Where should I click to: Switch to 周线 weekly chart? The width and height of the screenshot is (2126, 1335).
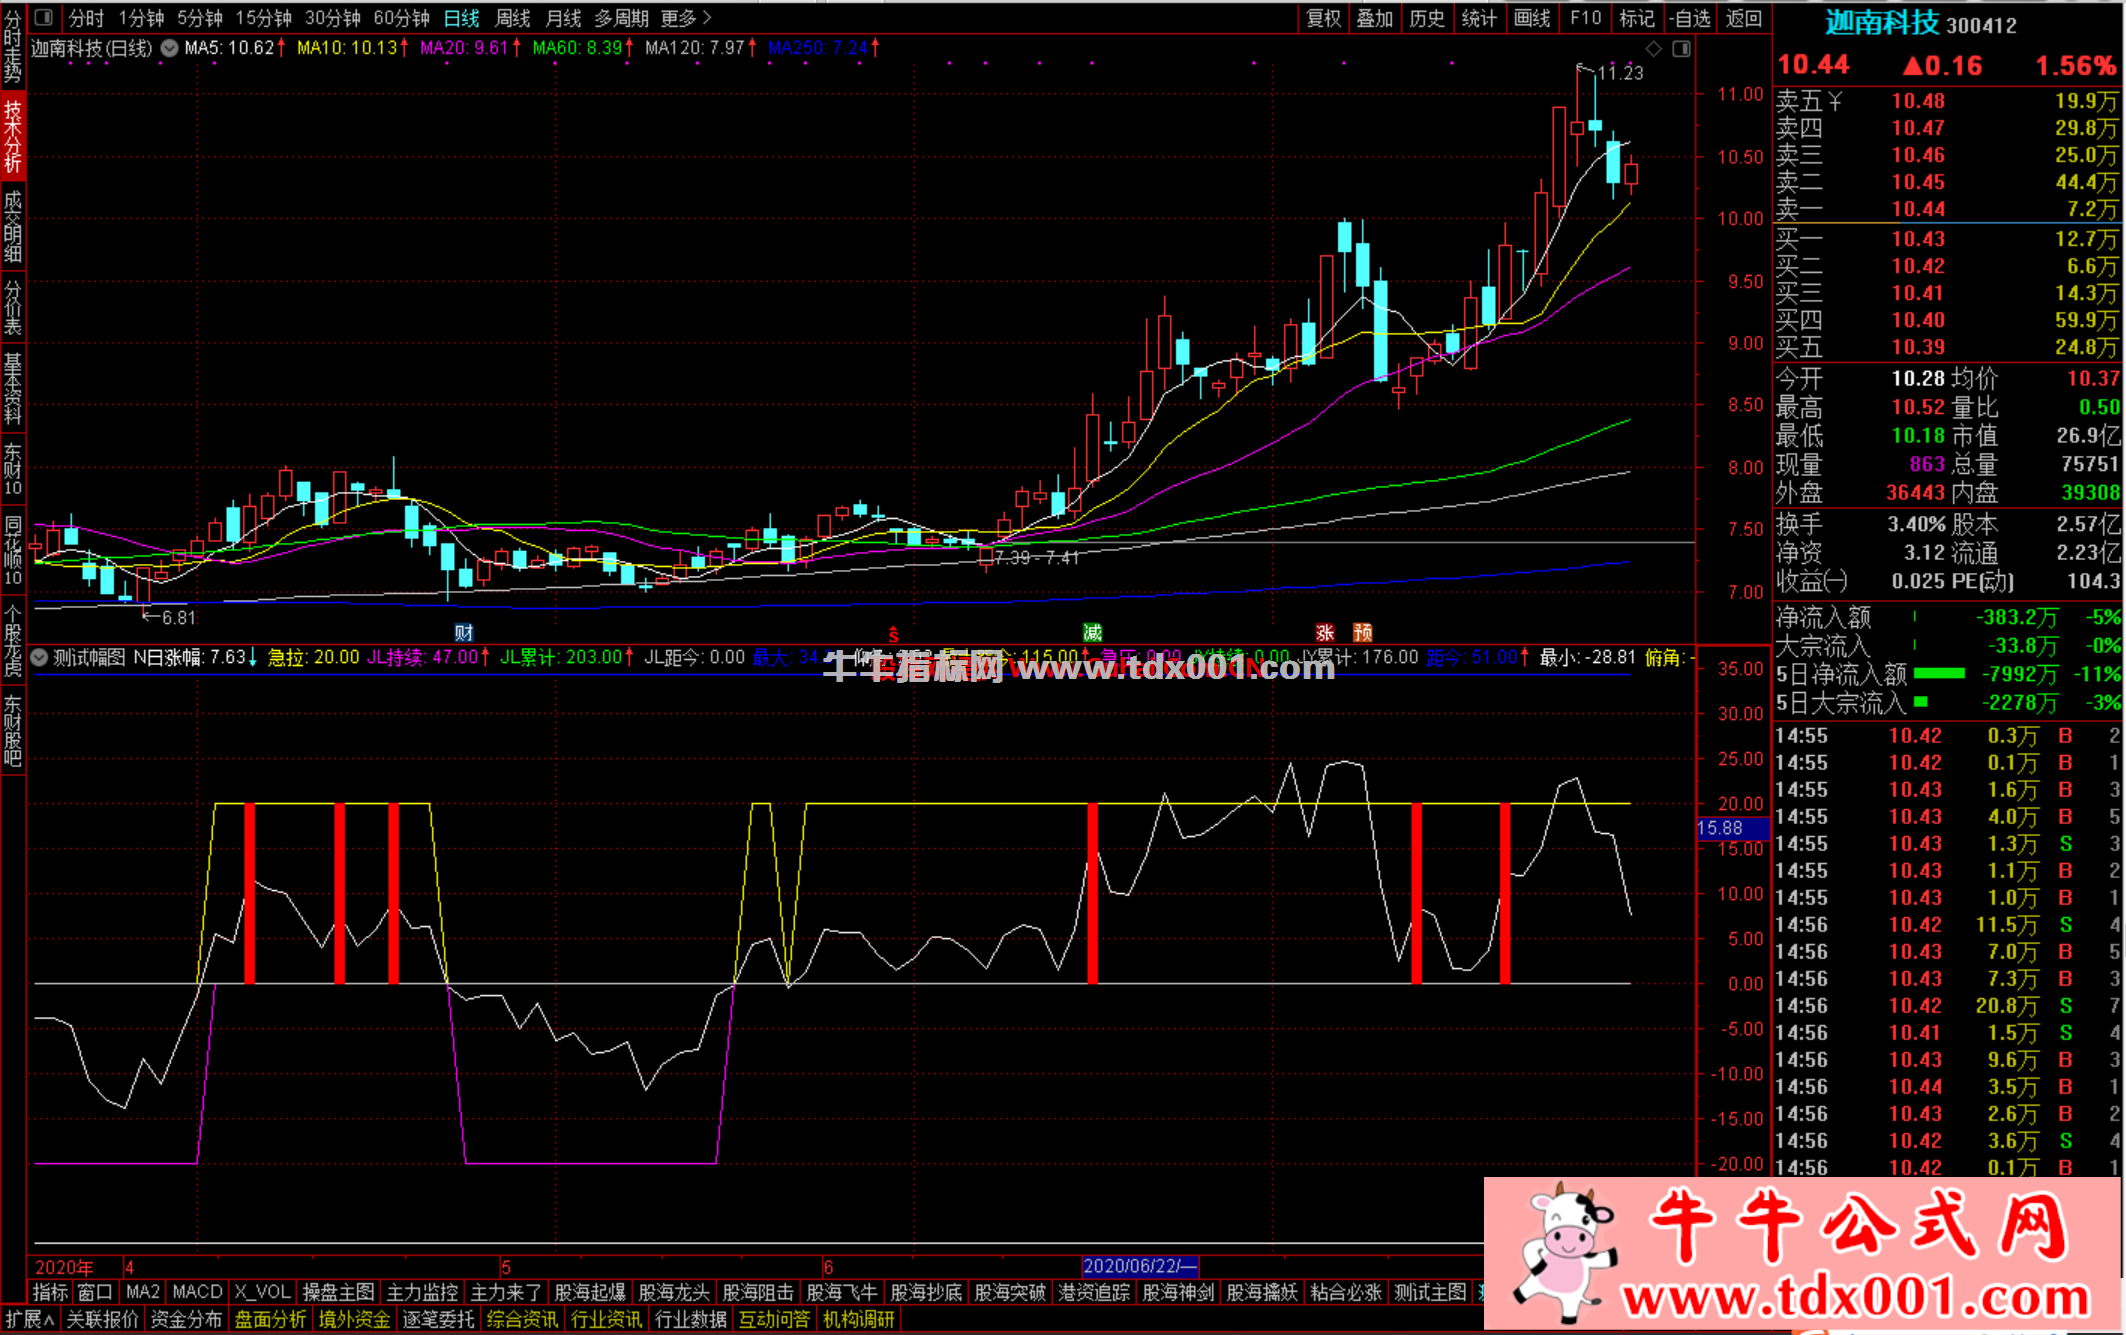(x=513, y=18)
